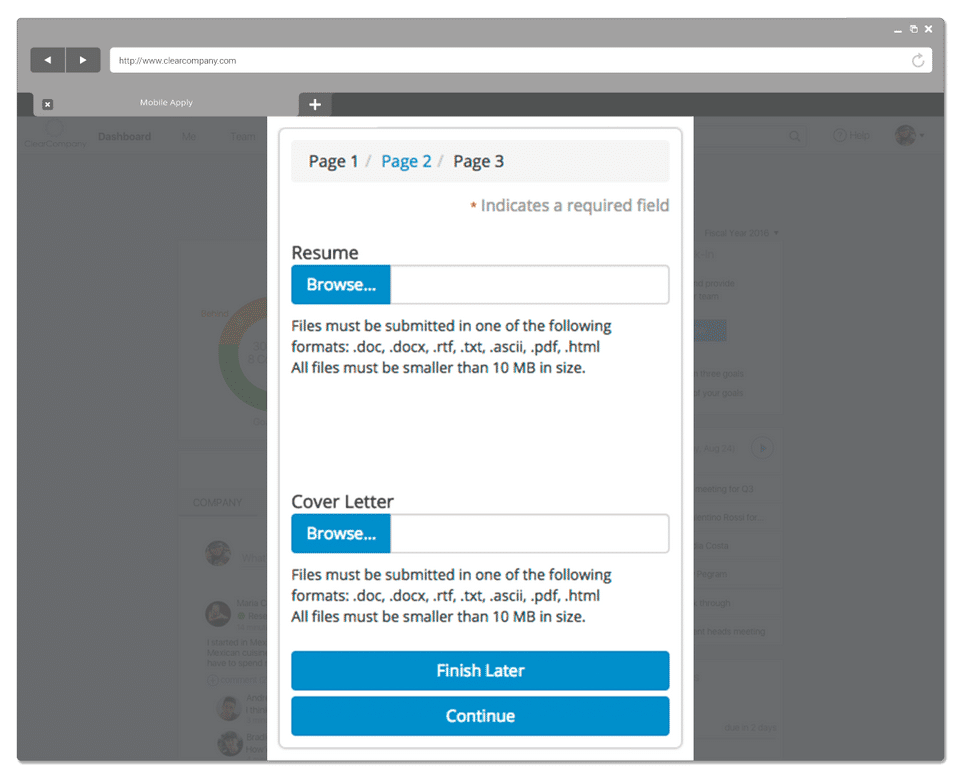
Task: Click the Resume file name field
Action: click(x=530, y=285)
